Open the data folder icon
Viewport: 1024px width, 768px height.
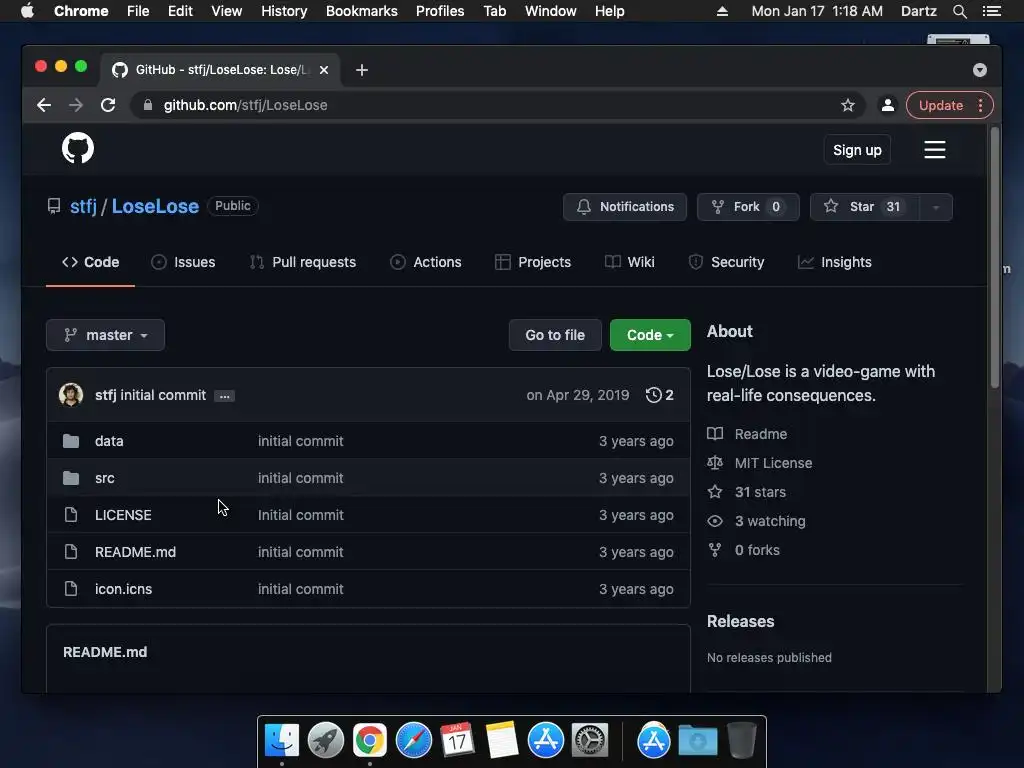[x=71, y=441]
